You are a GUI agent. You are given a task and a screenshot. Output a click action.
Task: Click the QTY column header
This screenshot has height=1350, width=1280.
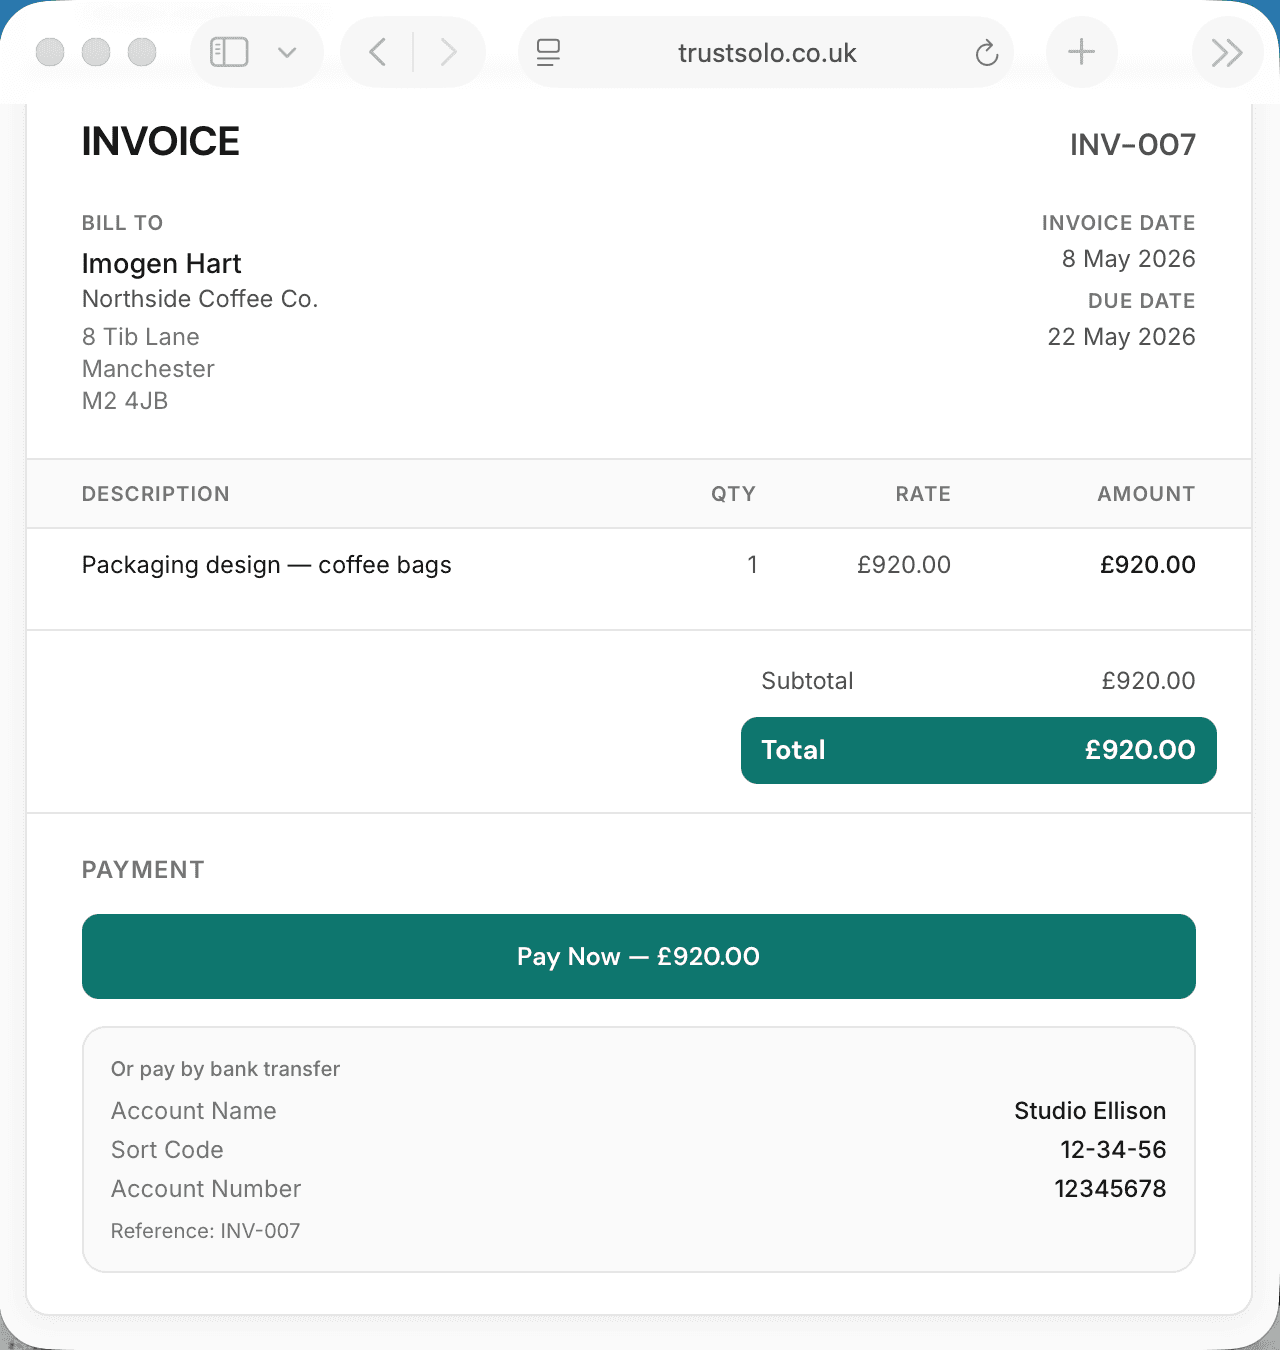pos(734,494)
